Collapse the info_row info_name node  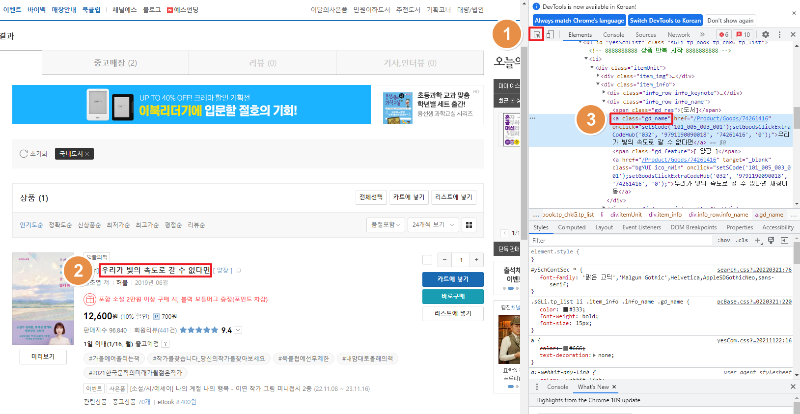(x=604, y=101)
